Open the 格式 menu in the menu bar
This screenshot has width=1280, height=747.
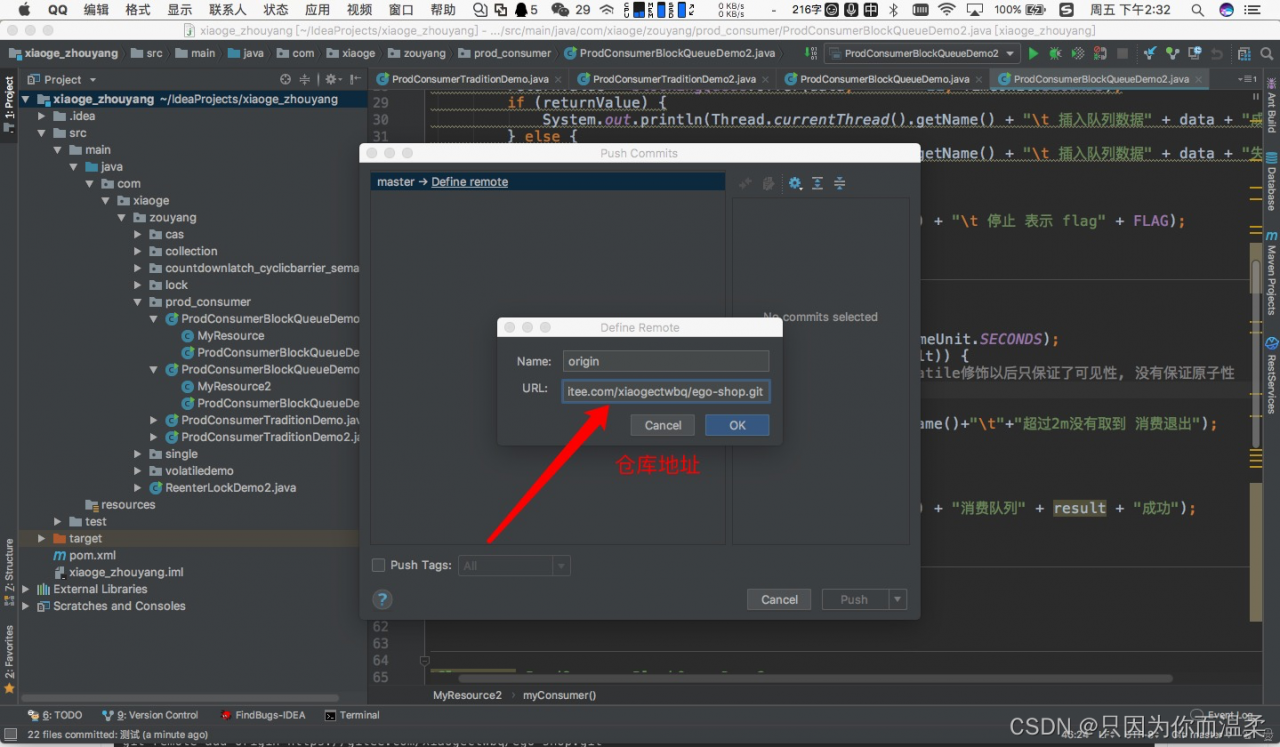[138, 10]
